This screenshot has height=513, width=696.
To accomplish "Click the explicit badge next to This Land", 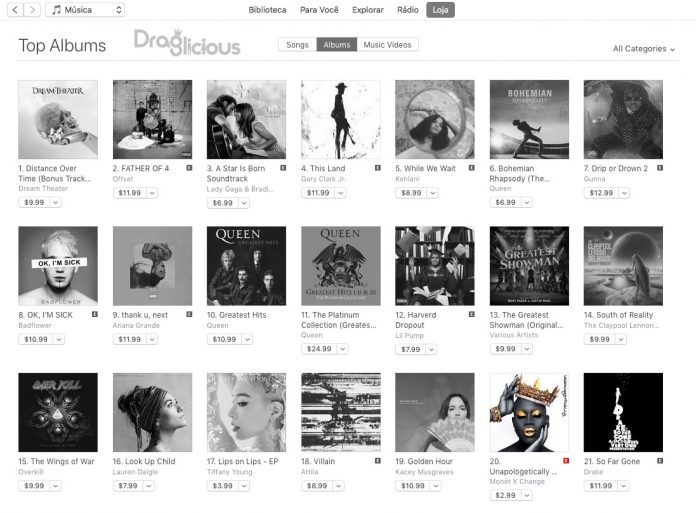I will [x=378, y=168].
